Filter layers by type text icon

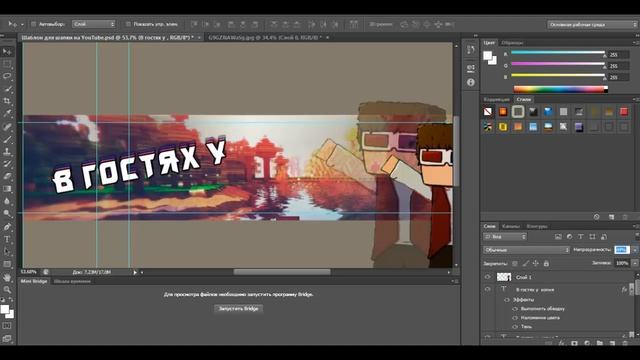tap(581, 237)
